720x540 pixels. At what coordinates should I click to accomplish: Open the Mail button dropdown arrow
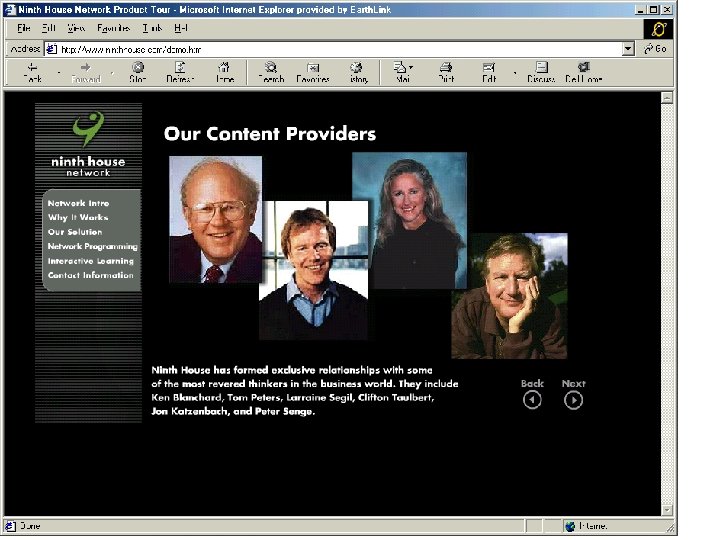pyautogui.click(x=411, y=67)
